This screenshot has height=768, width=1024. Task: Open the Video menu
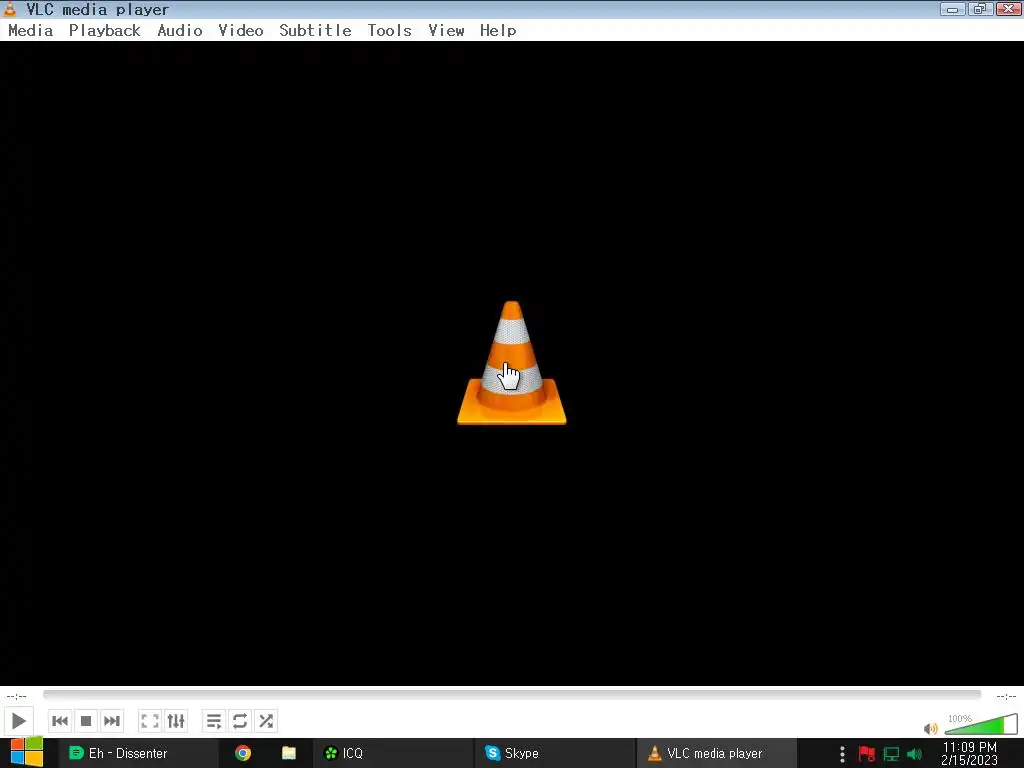click(x=240, y=31)
